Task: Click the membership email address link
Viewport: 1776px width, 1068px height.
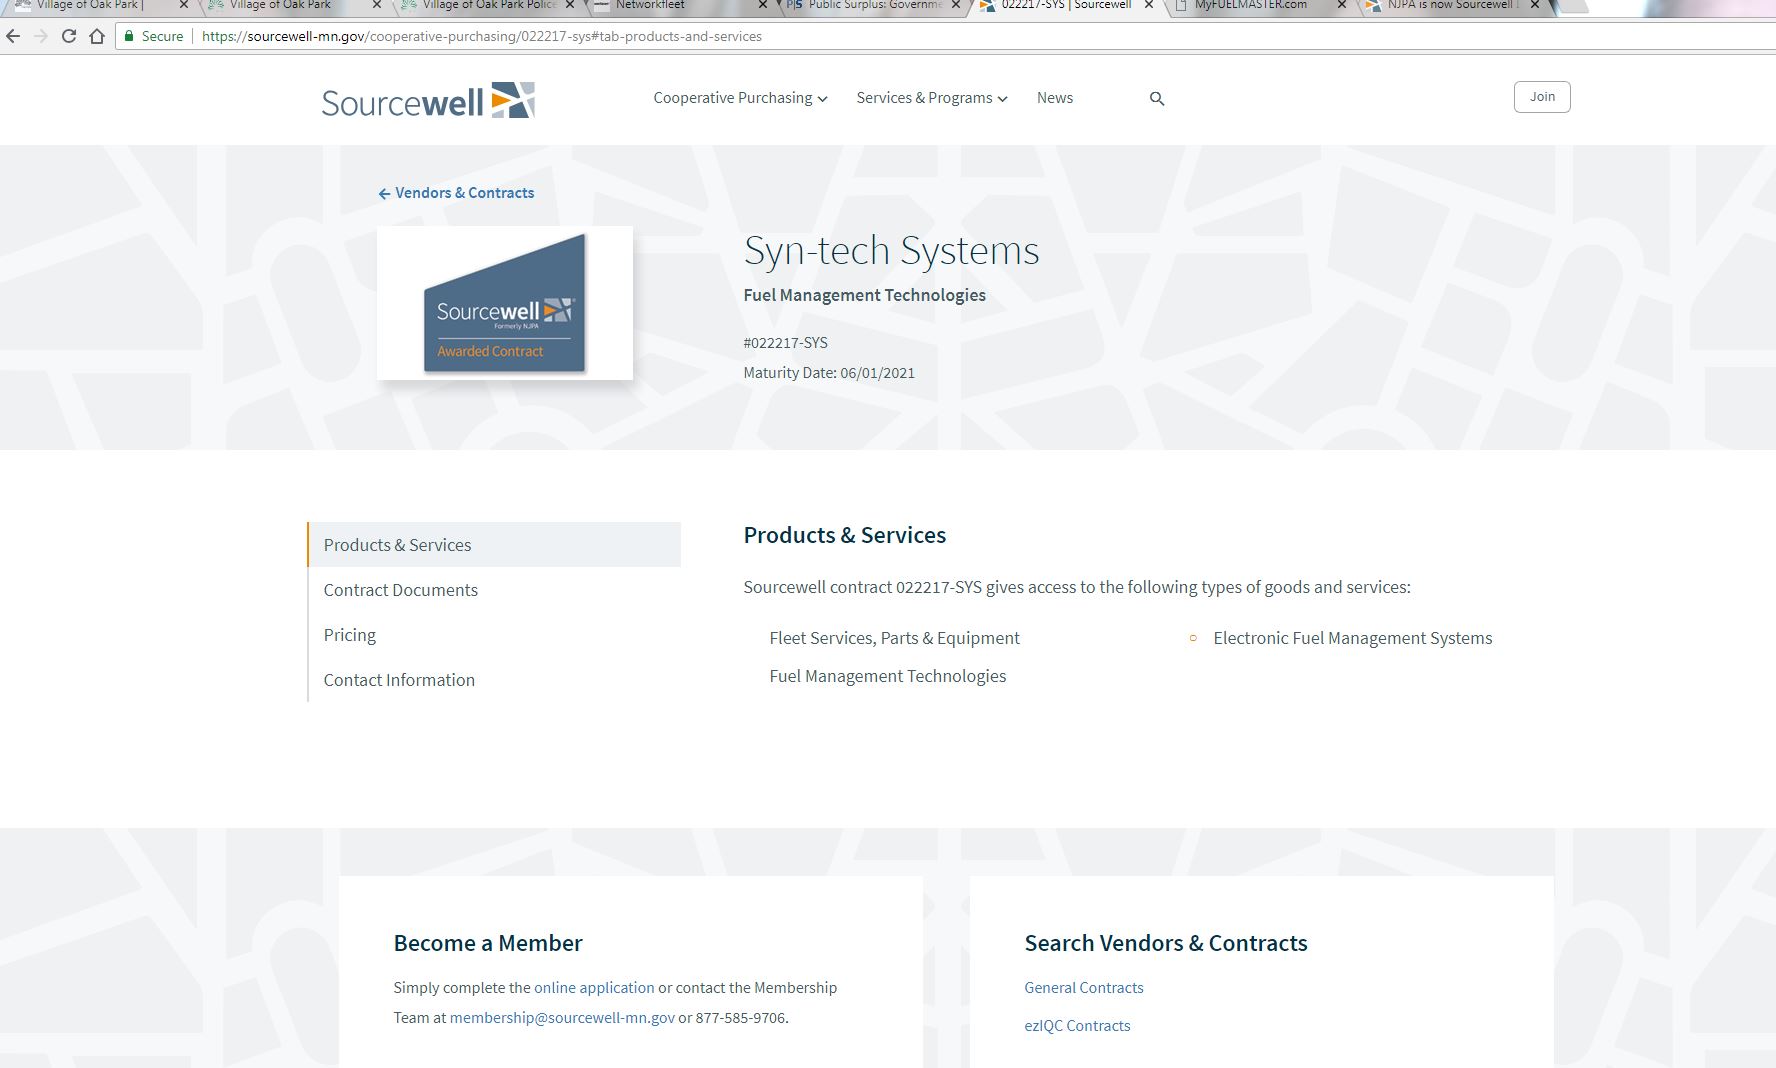Action: (562, 1018)
